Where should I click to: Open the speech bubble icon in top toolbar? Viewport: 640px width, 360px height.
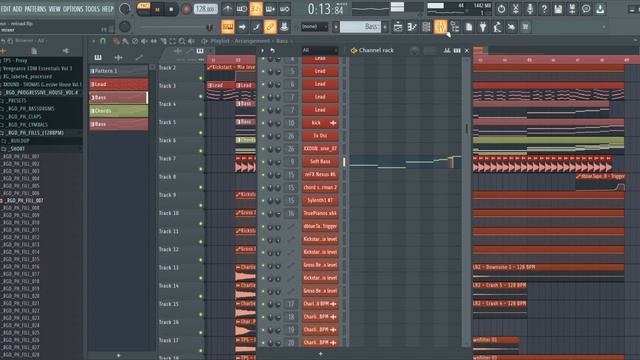(x=586, y=9)
